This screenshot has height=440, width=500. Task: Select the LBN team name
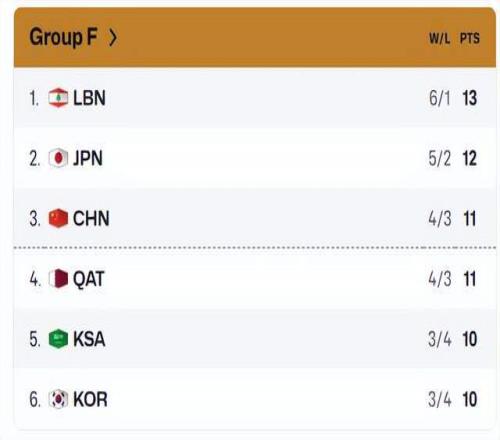tap(89, 98)
